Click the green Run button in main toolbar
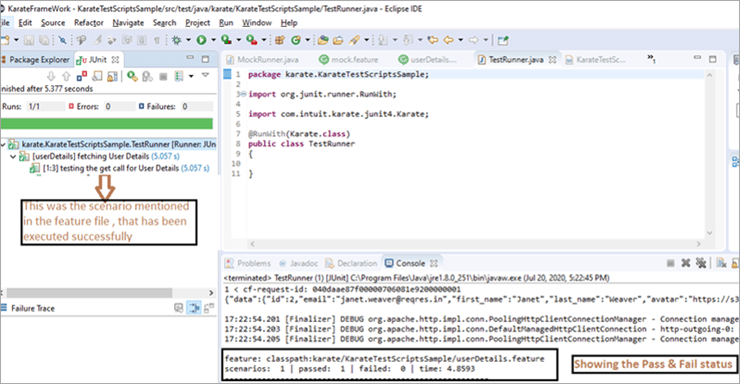The height and width of the screenshot is (384, 740). pyautogui.click(x=202, y=40)
